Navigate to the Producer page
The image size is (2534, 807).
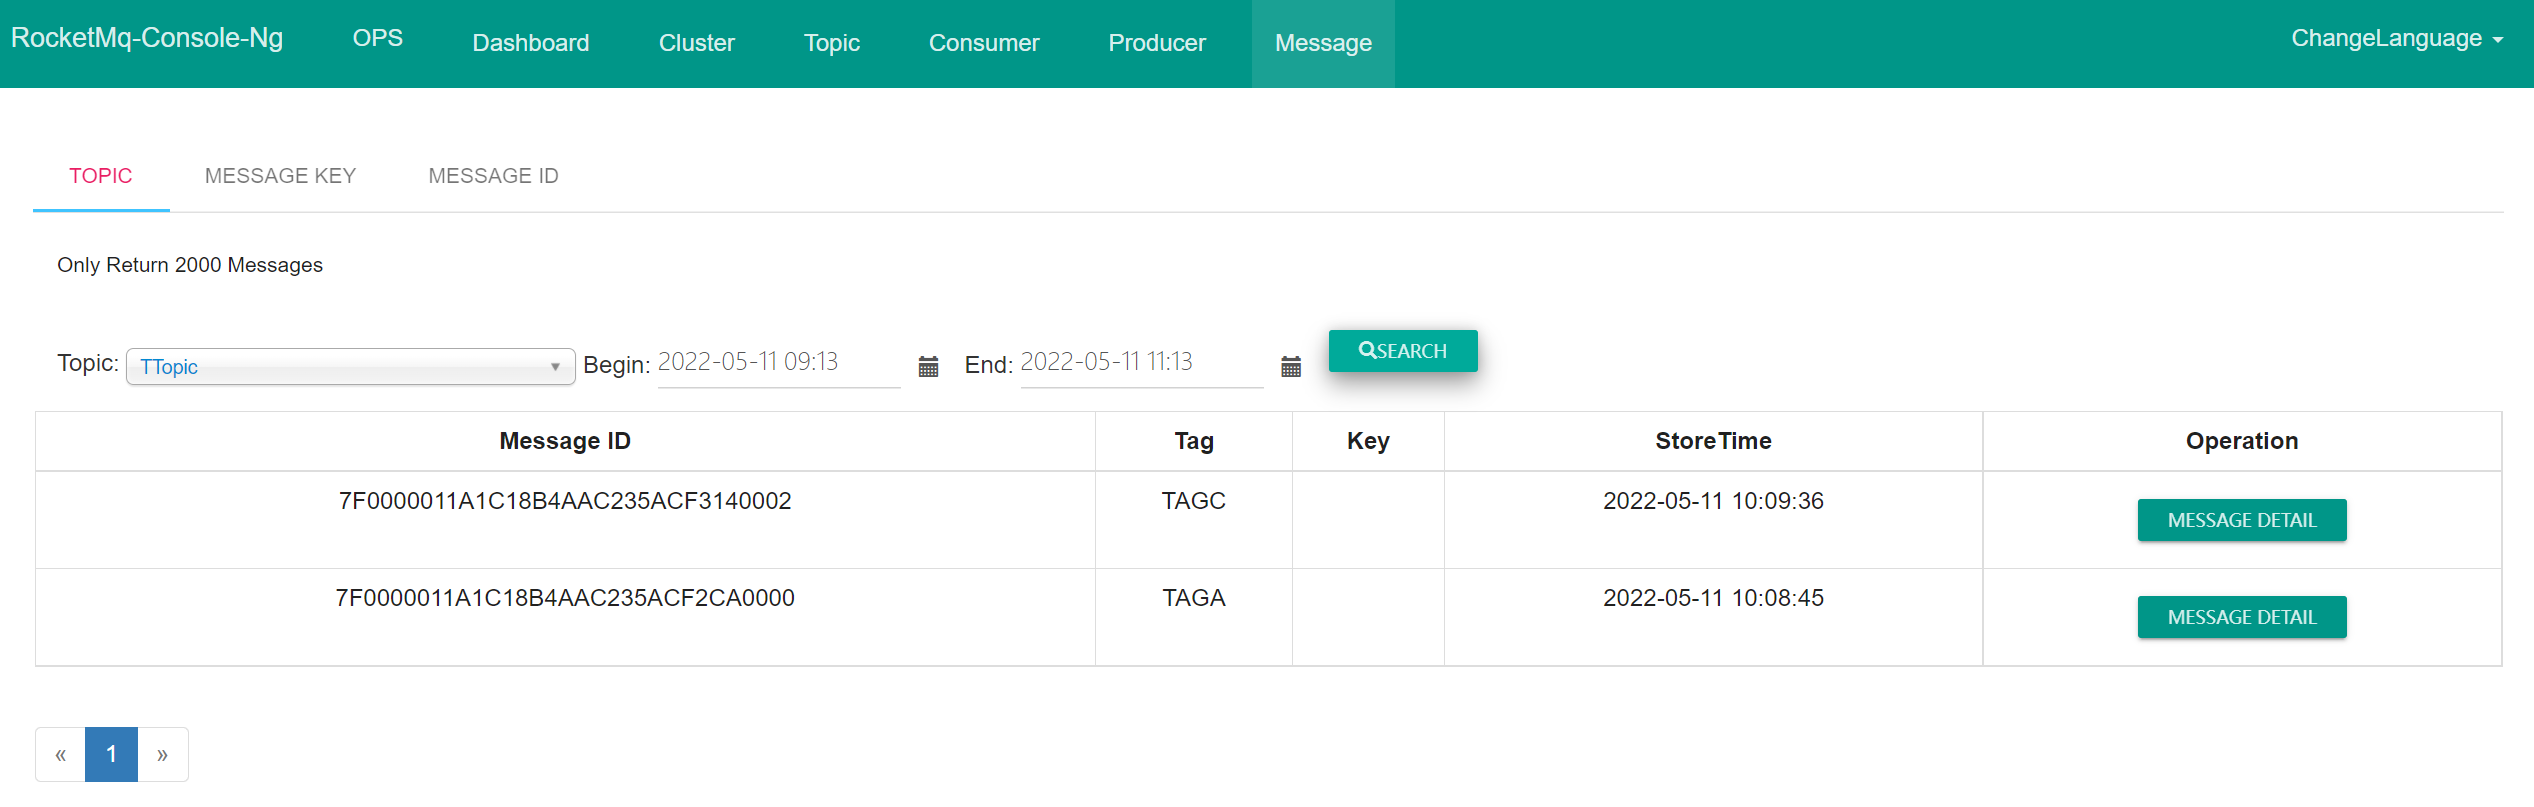tap(1156, 43)
